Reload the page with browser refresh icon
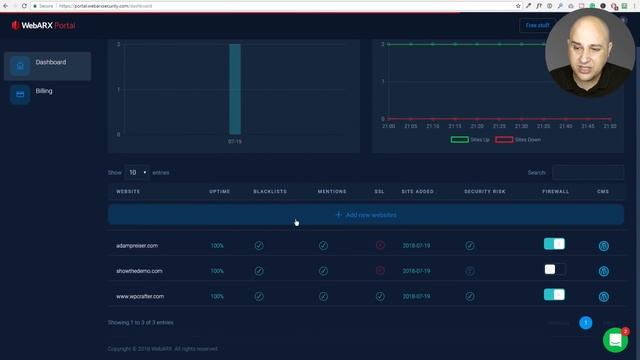The width and height of the screenshot is (640, 360). (x=24, y=6)
